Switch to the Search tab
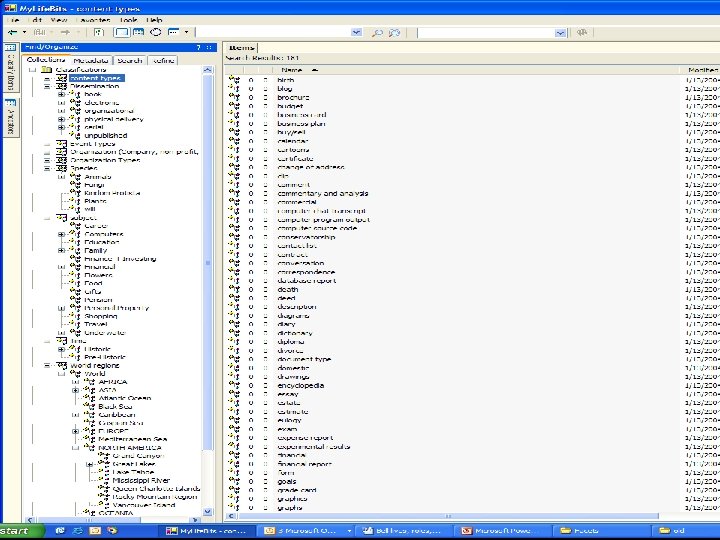Image resolution: width=720 pixels, height=540 pixels. pos(129,60)
